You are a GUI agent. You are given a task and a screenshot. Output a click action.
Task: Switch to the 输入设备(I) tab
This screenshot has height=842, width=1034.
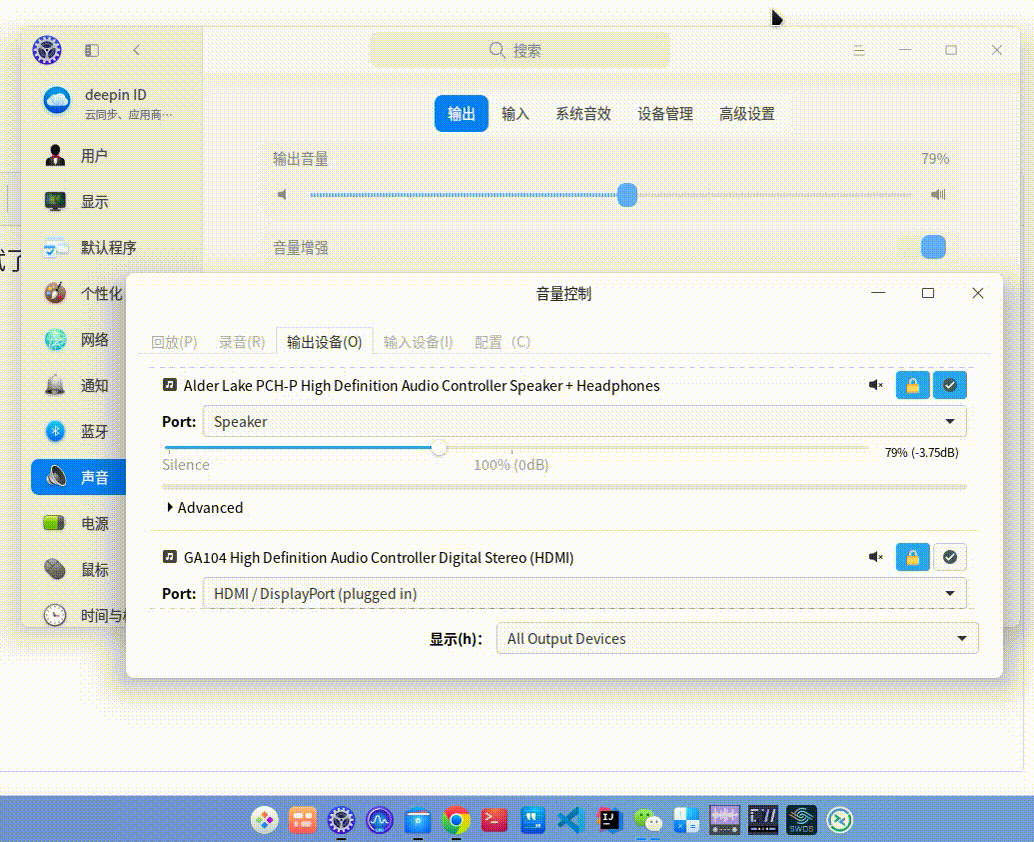pos(418,342)
